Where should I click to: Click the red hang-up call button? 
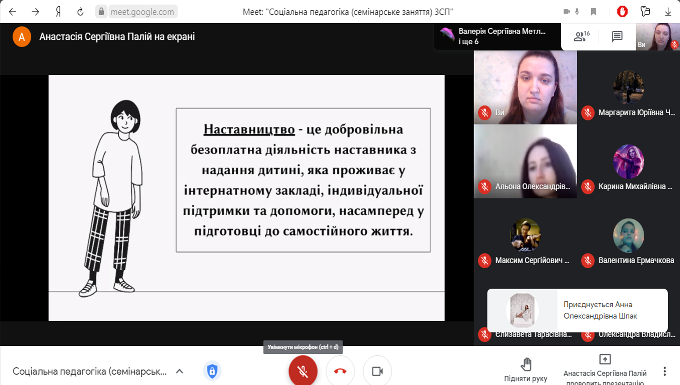(340, 371)
